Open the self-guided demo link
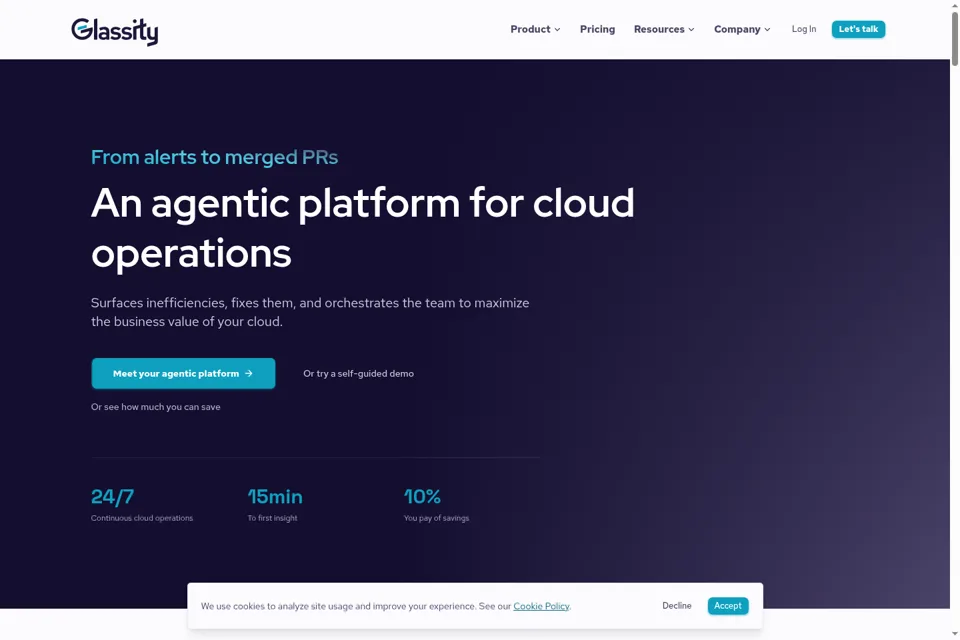The image size is (960, 640). tap(358, 373)
